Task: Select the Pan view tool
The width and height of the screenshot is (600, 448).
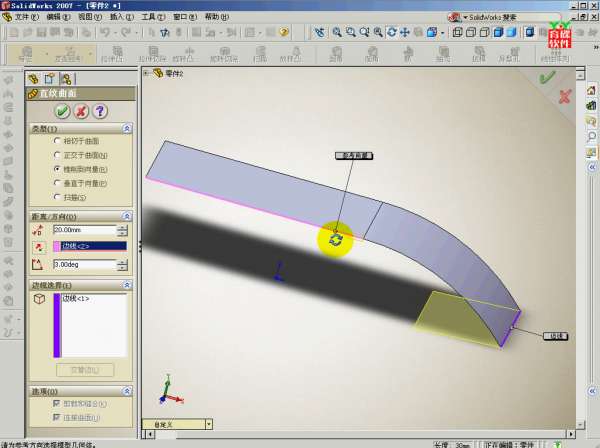Action: coord(405,32)
